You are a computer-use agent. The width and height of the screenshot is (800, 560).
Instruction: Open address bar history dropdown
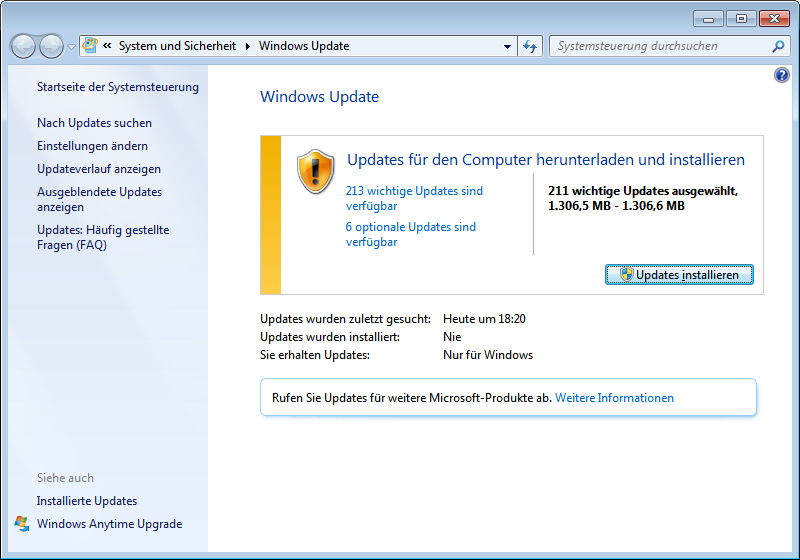[x=507, y=46]
